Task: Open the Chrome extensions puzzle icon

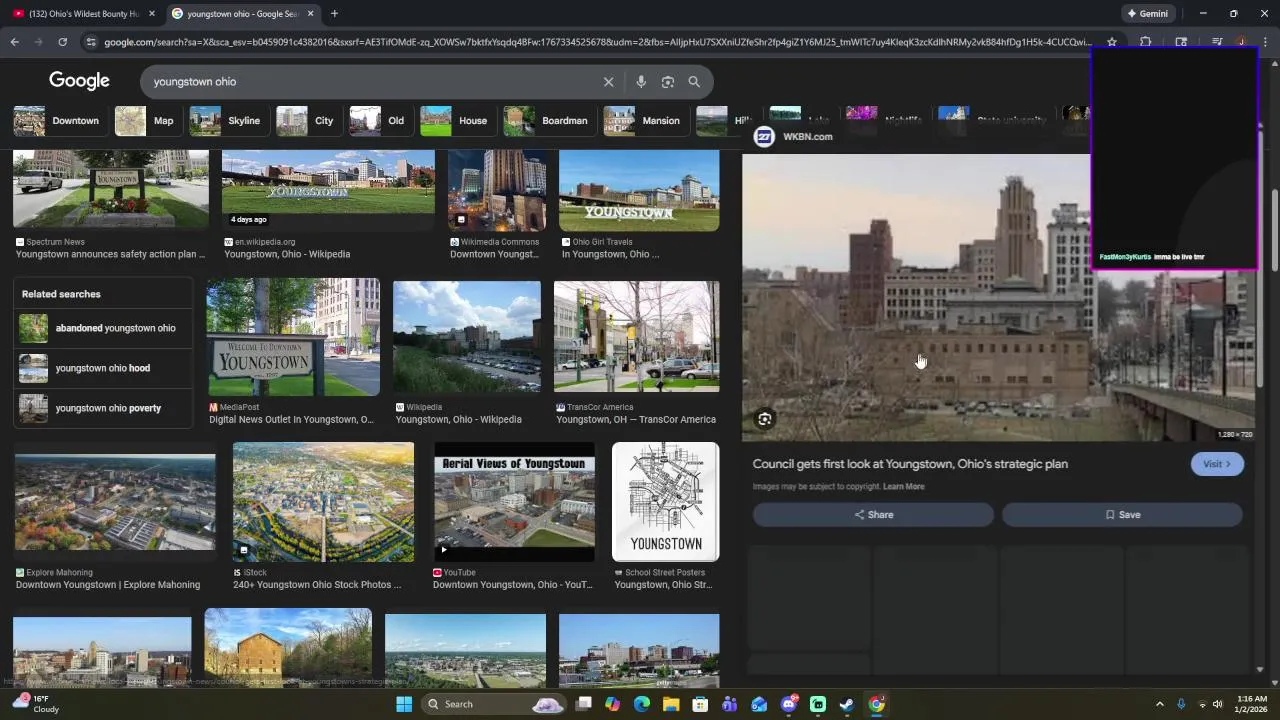Action: (1145, 42)
